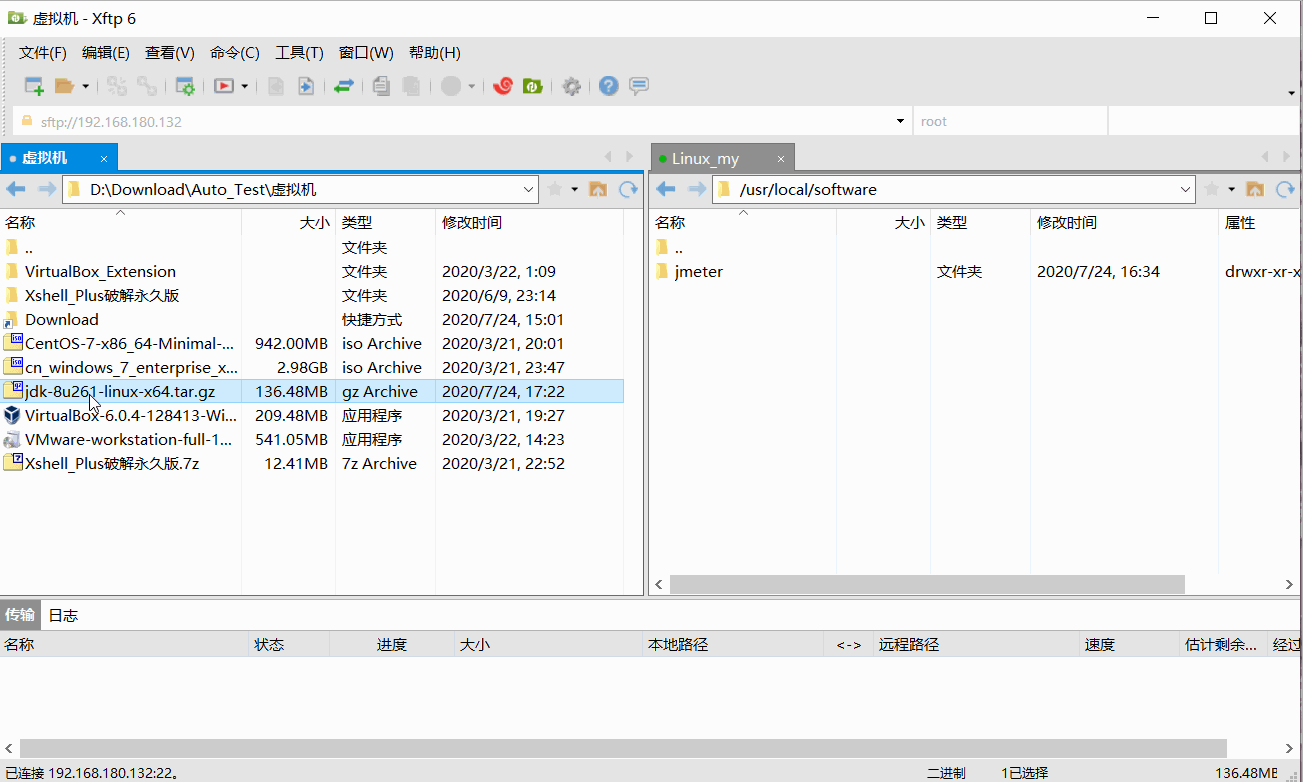This screenshot has width=1303, height=782.
Task: Open Options gear icon in toolbar
Action: [x=571, y=86]
